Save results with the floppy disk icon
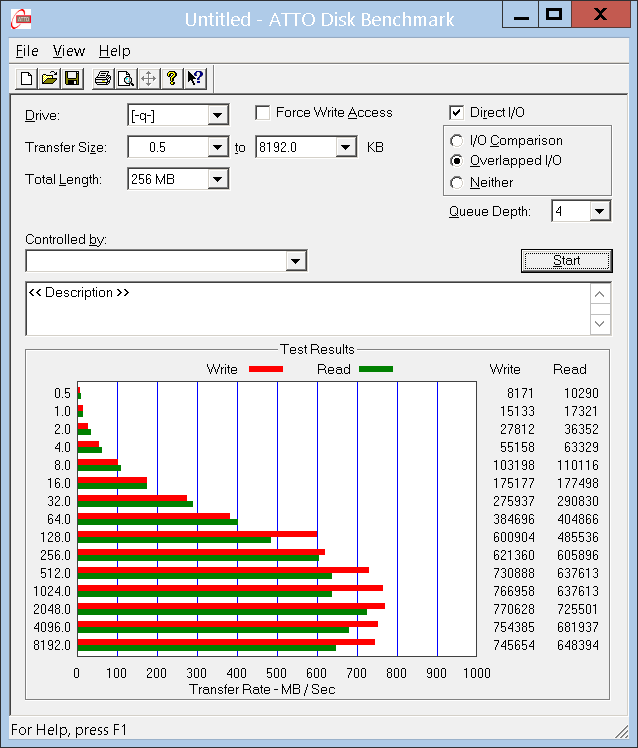638x748 pixels. (71, 78)
